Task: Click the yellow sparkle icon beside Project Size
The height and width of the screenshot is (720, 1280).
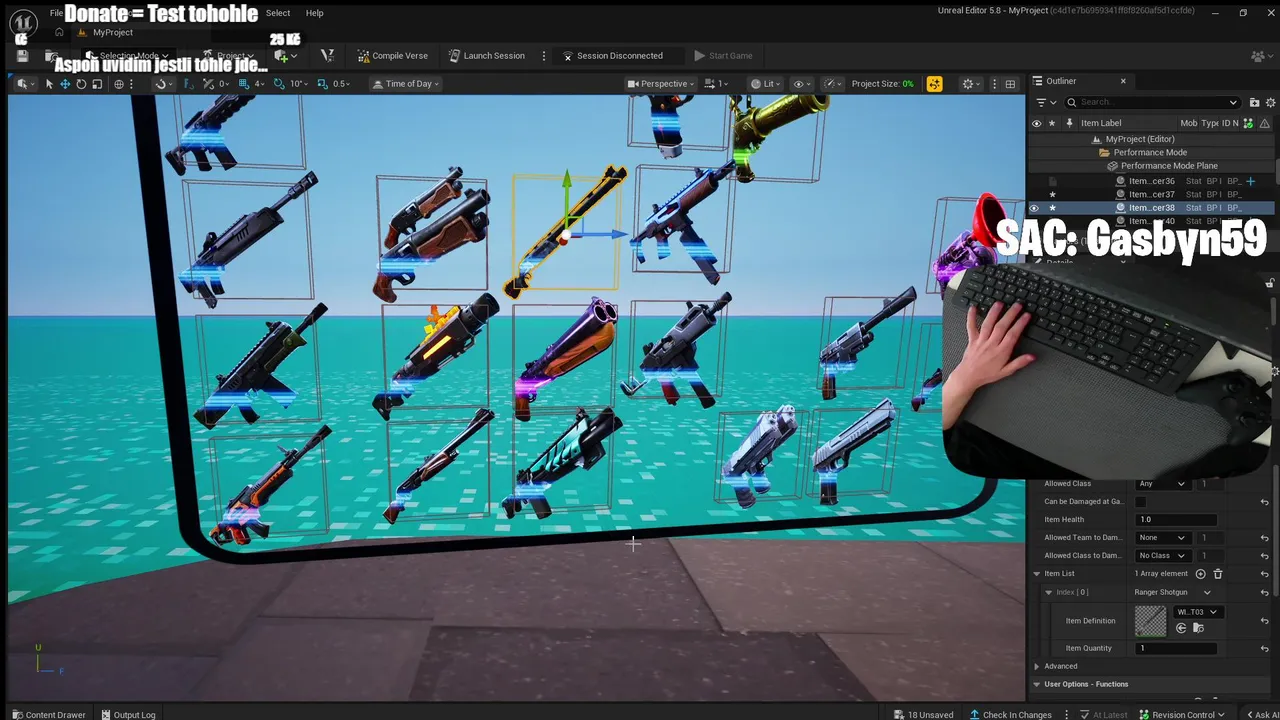Action: point(934,84)
